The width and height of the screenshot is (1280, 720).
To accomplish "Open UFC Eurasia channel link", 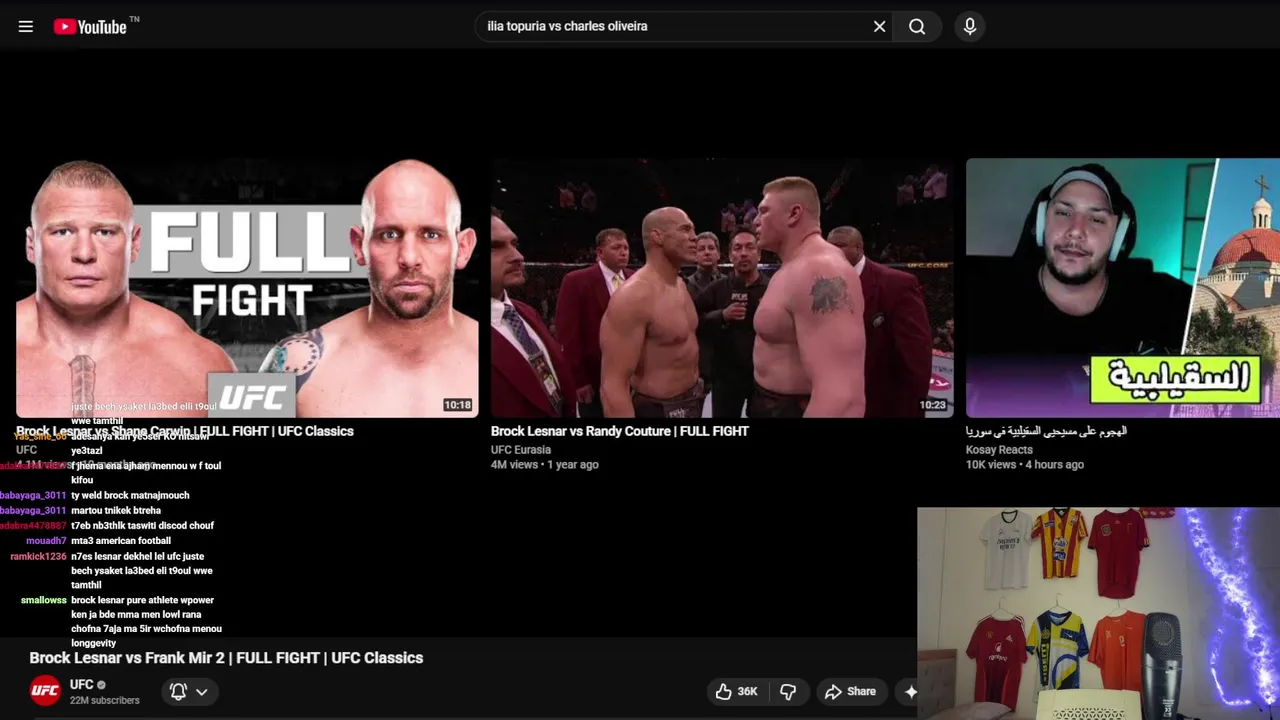I will click(521, 450).
